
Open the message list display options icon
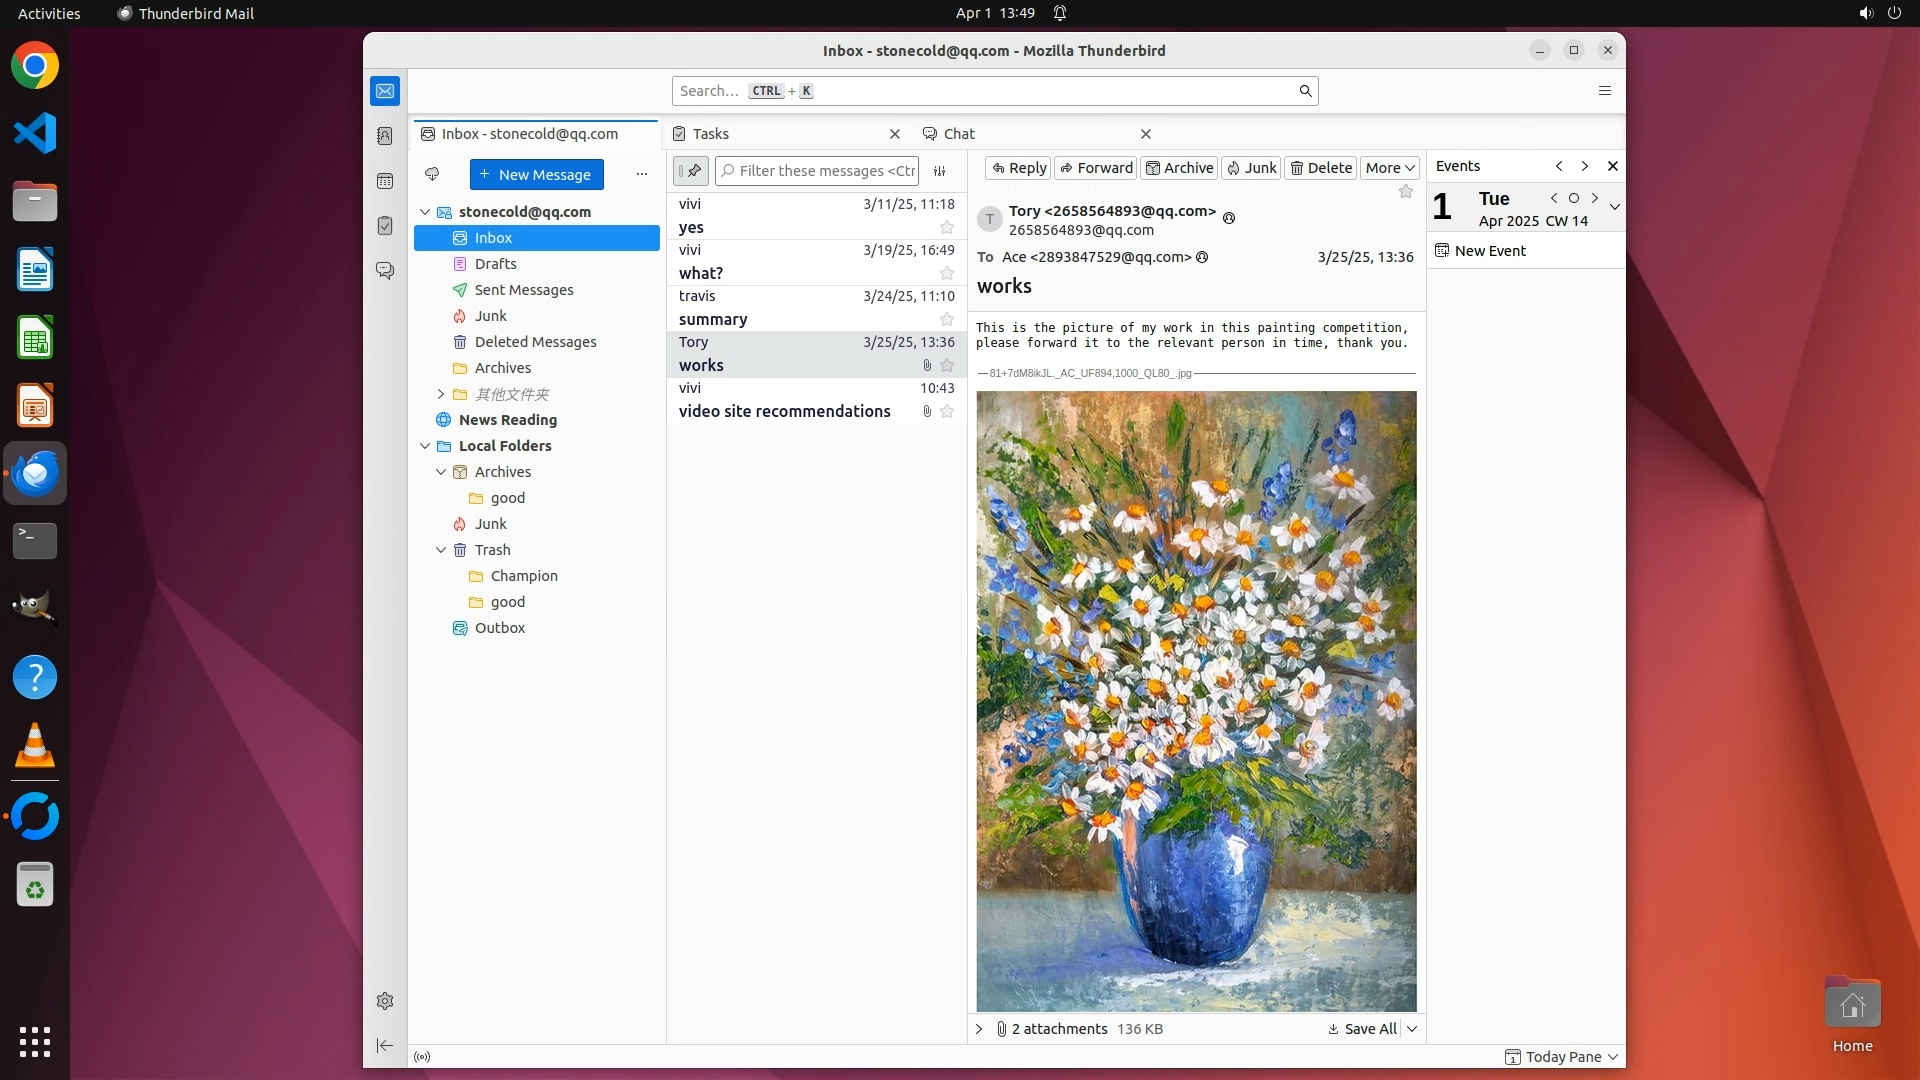click(940, 171)
